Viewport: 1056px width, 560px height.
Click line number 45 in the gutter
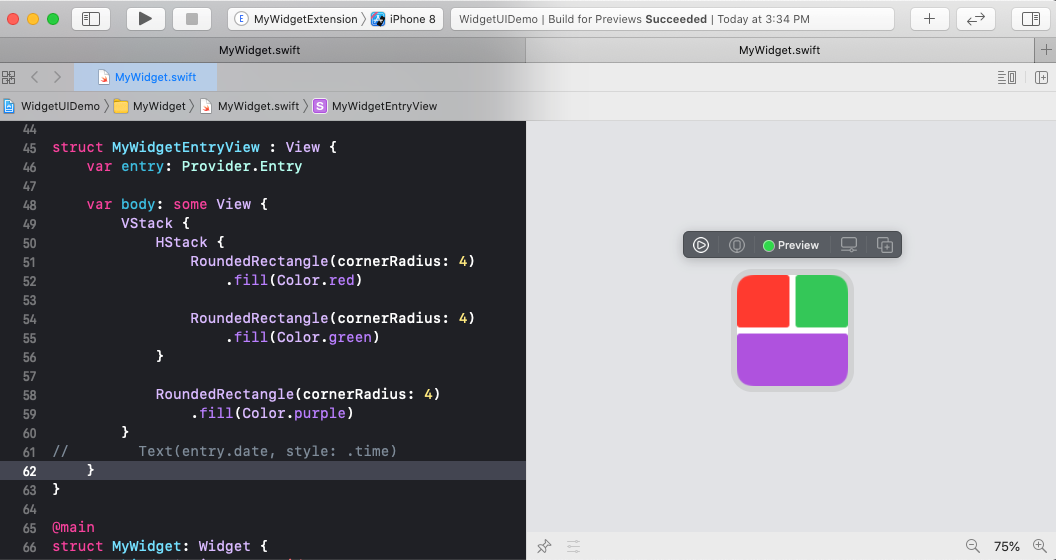point(30,147)
